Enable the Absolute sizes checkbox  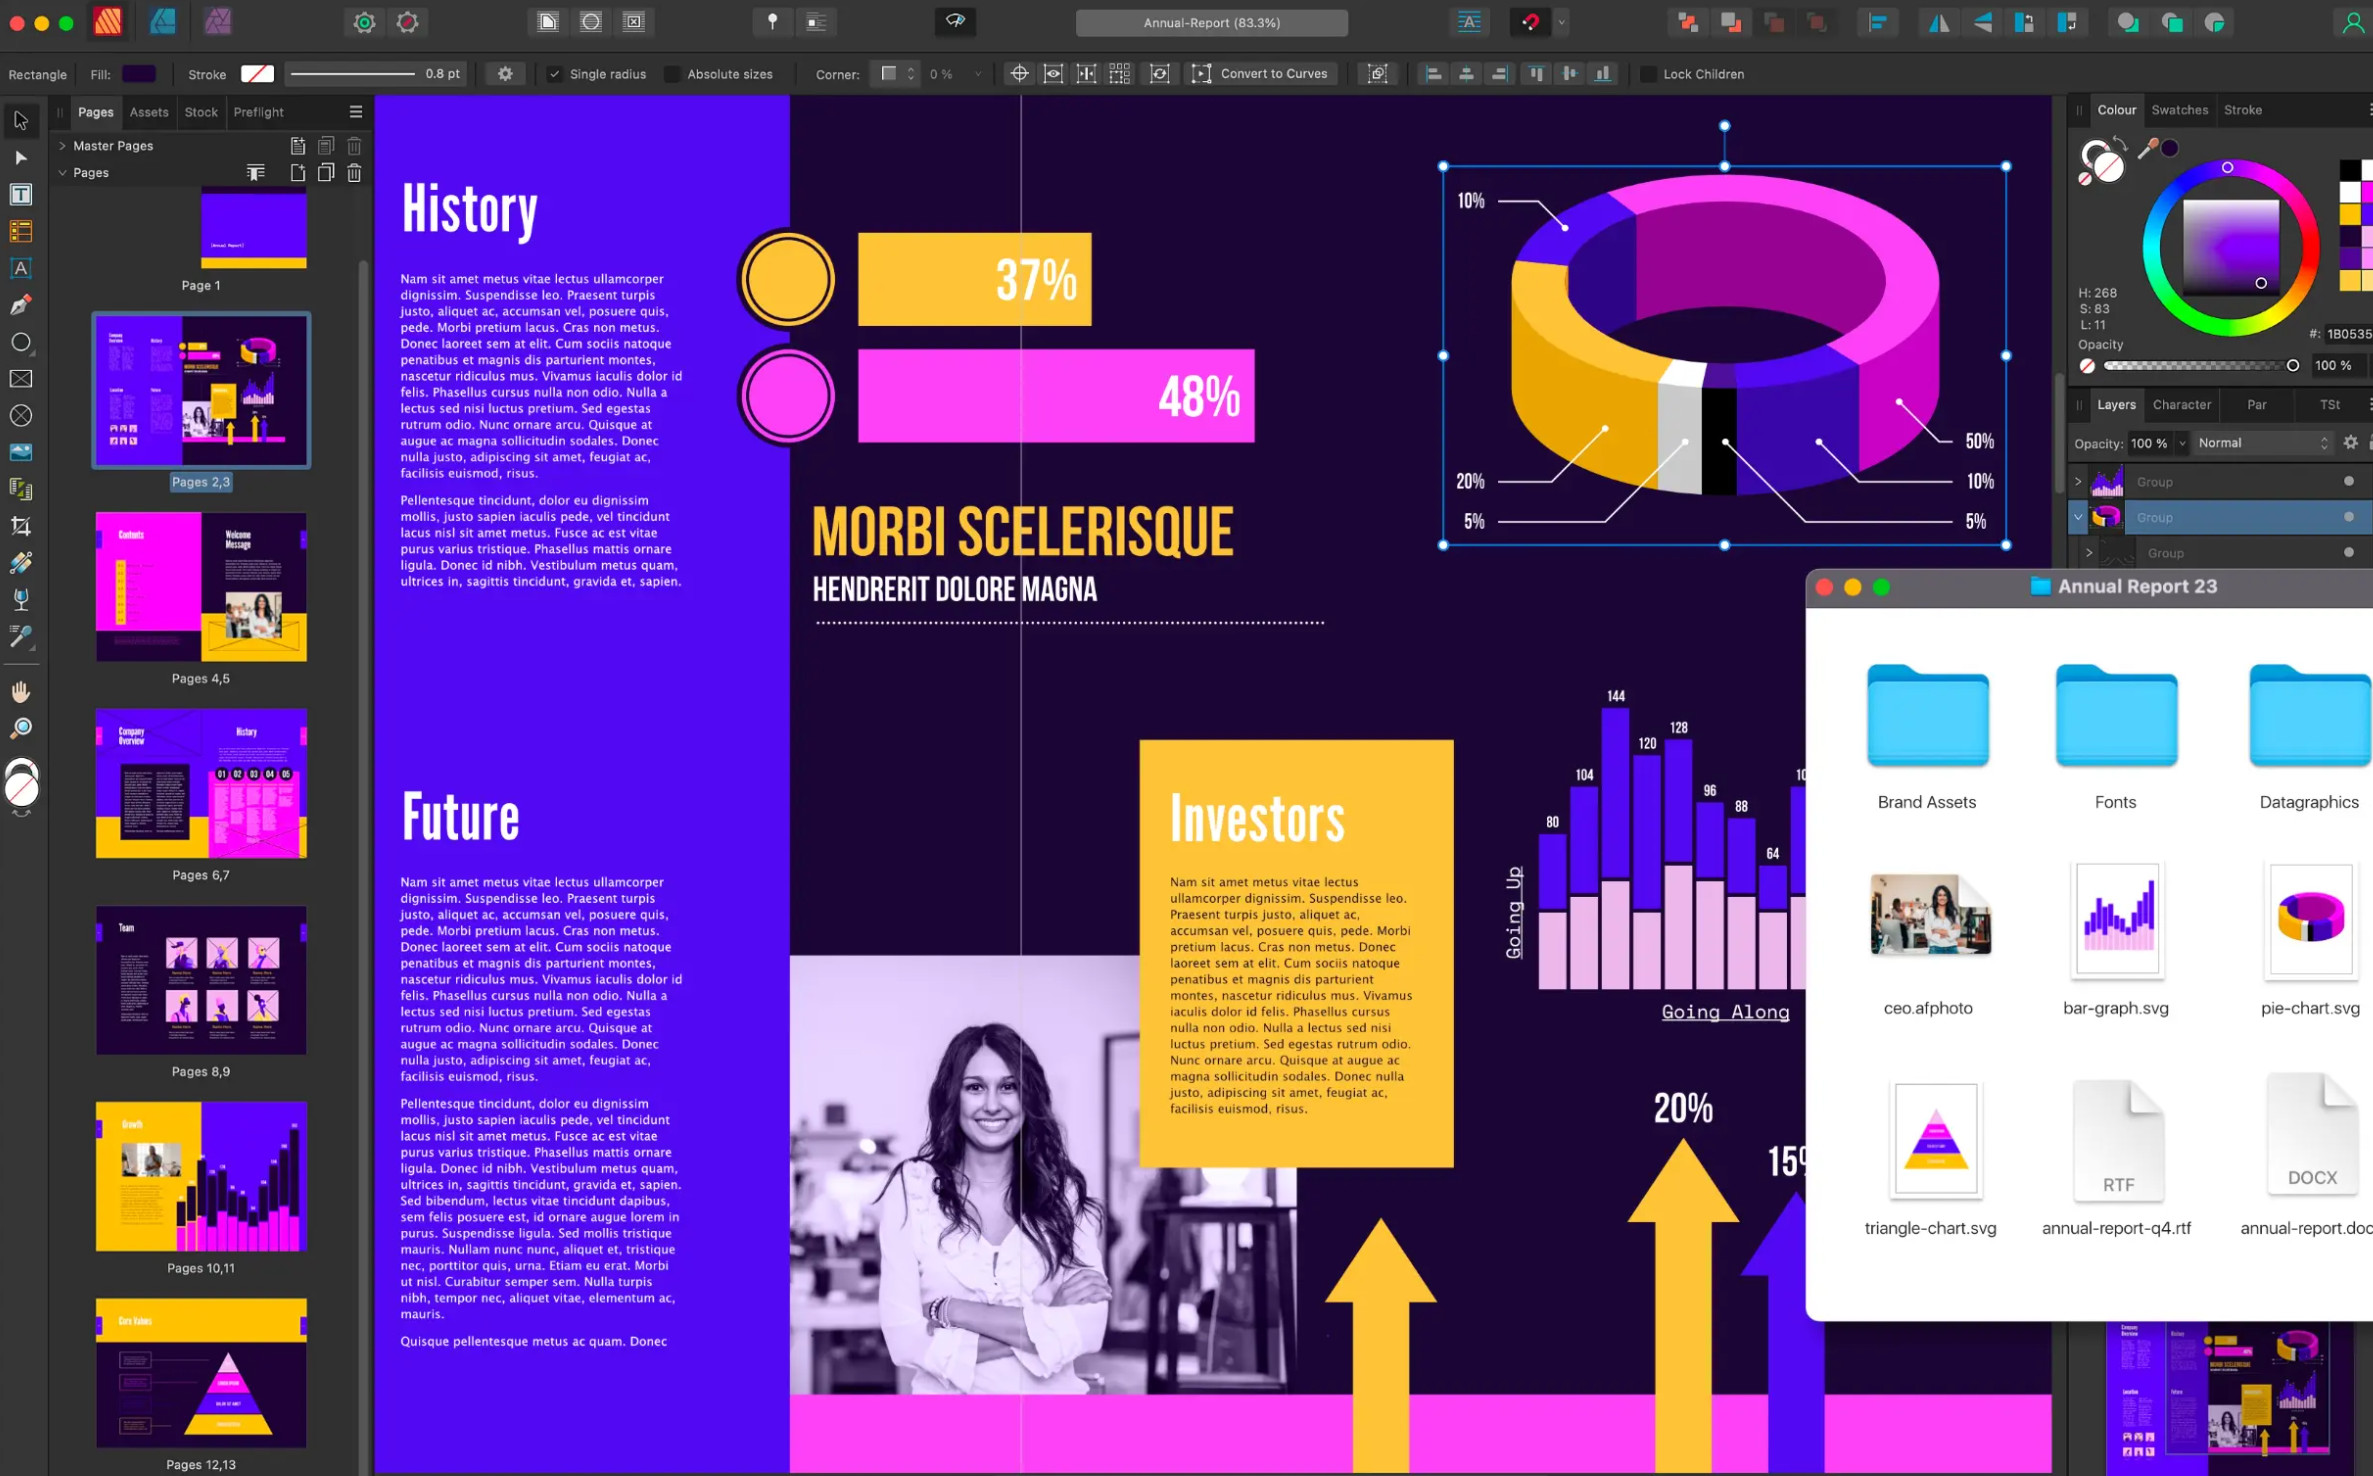click(x=672, y=74)
